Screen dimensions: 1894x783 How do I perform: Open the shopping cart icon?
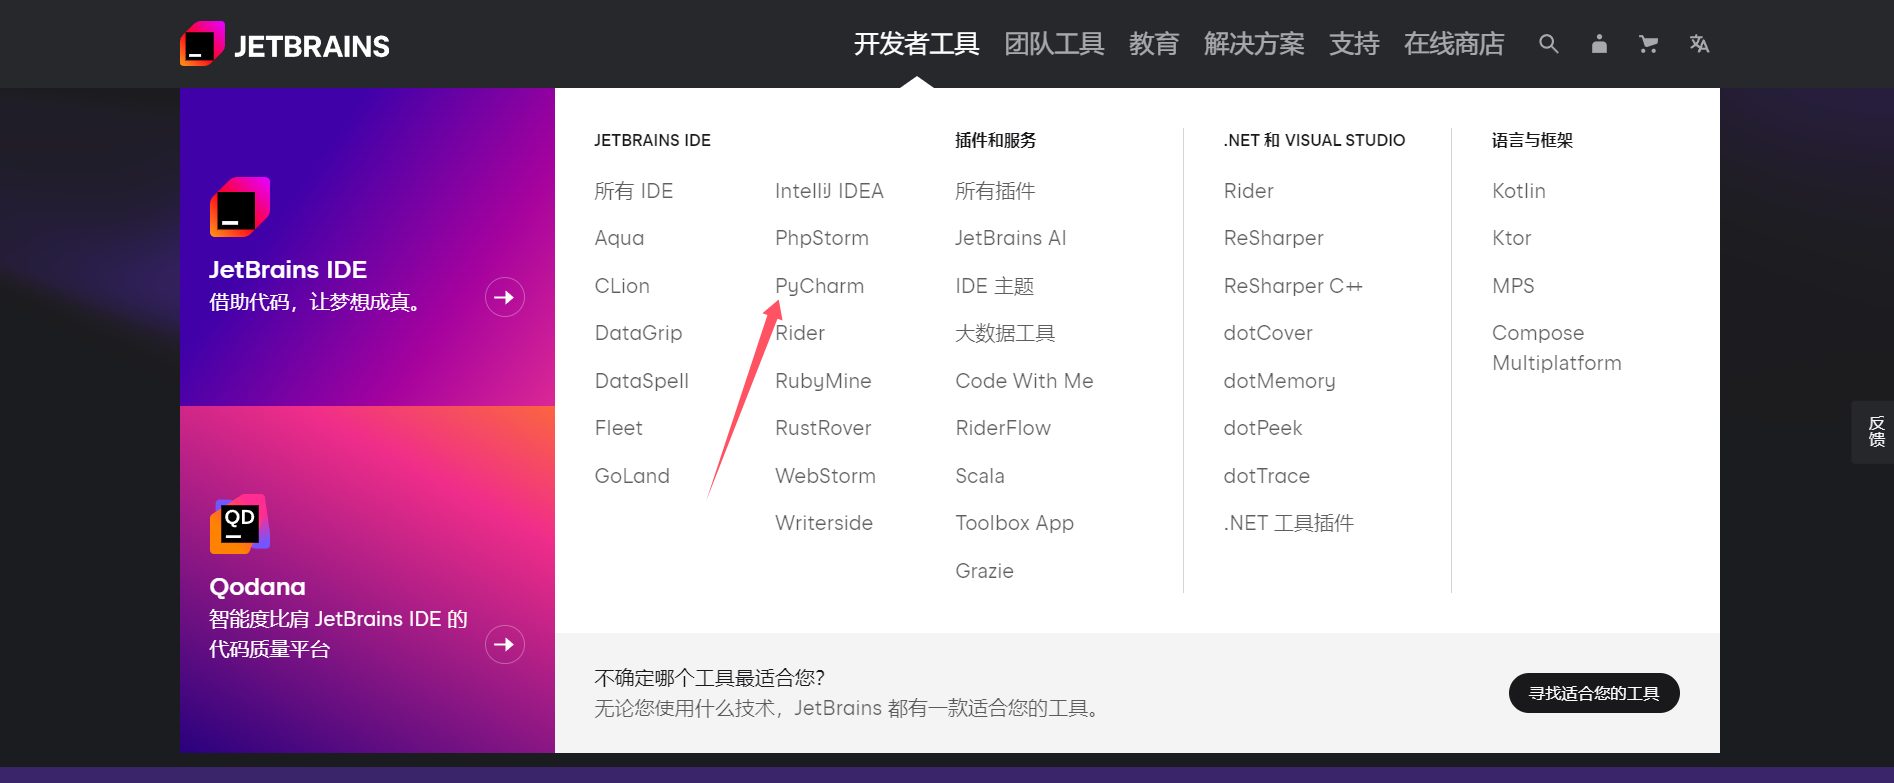click(x=1649, y=44)
